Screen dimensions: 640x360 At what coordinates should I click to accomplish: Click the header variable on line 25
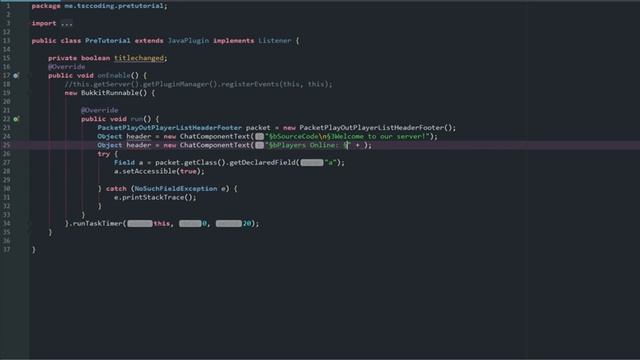click(139, 145)
